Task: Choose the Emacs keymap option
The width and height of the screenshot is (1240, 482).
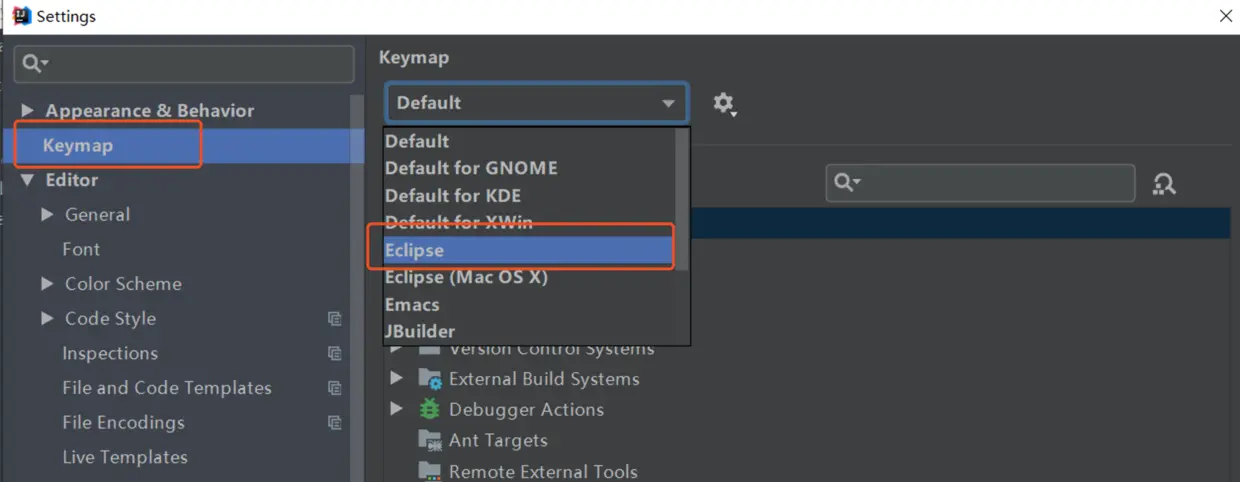Action: click(x=530, y=304)
